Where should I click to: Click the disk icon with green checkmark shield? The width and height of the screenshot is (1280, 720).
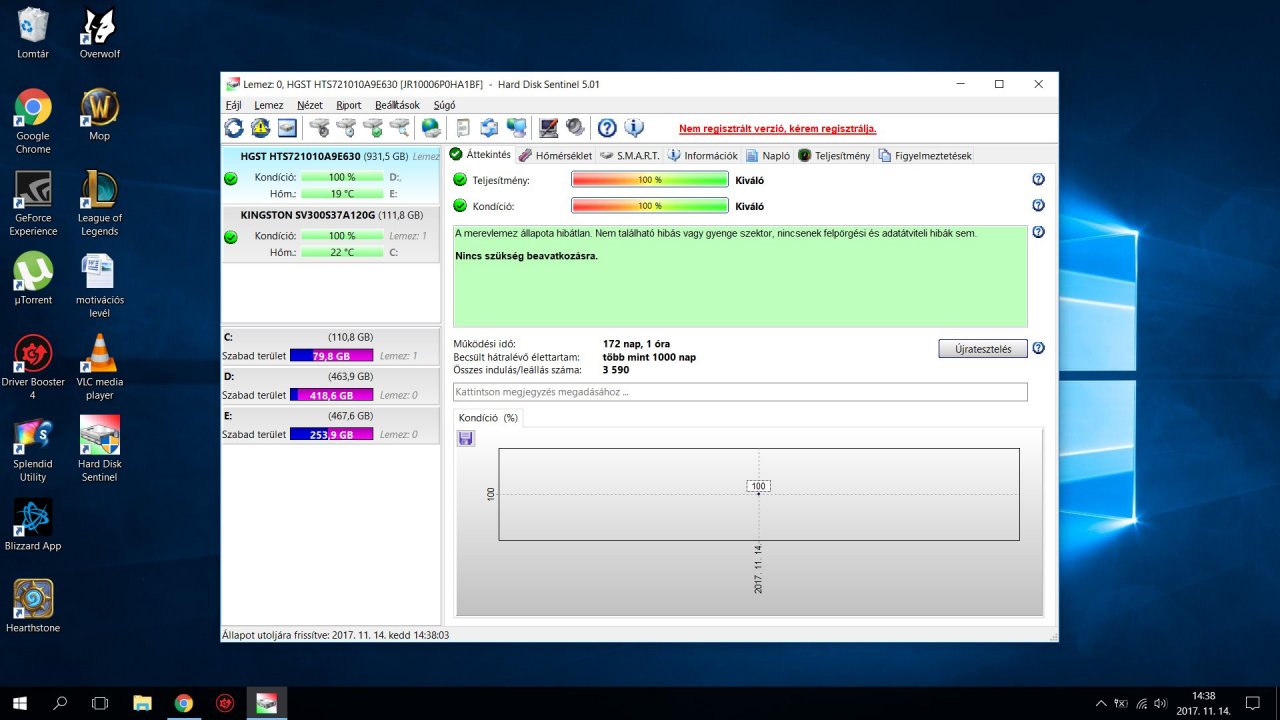[x=373, y=127]
